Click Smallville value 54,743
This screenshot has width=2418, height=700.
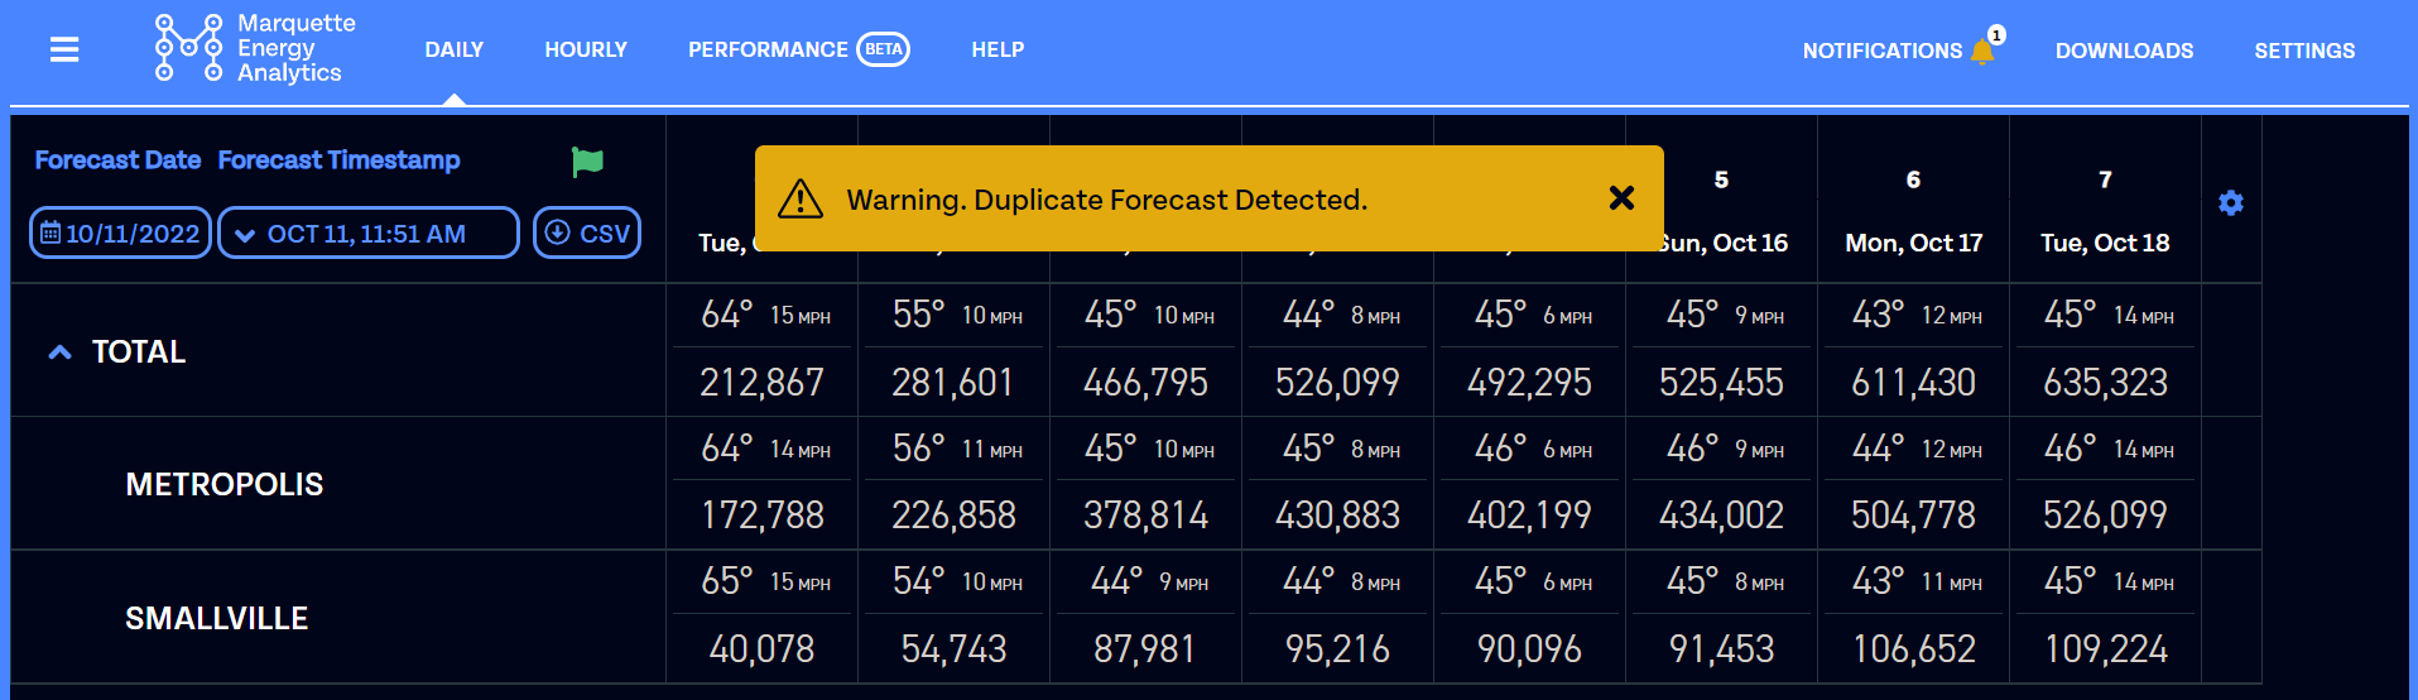pyautogui.click(x=953, y=649)
